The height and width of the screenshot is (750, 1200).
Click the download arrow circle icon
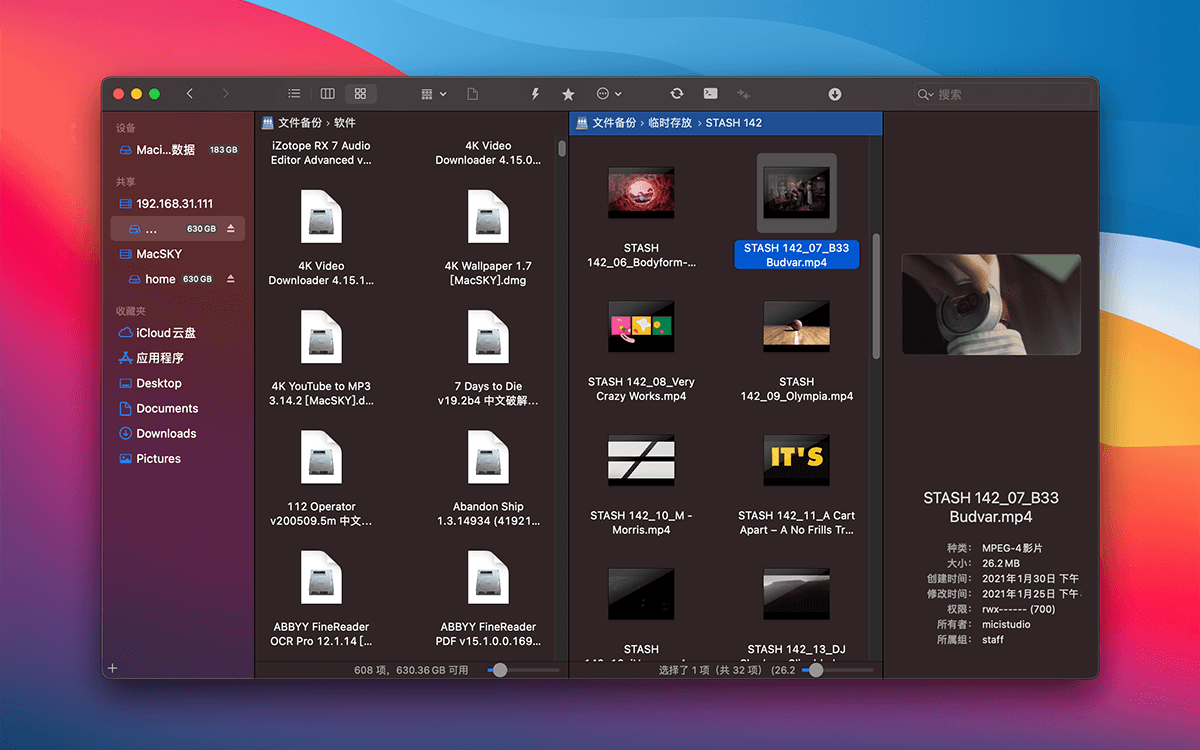click(835, 94)
